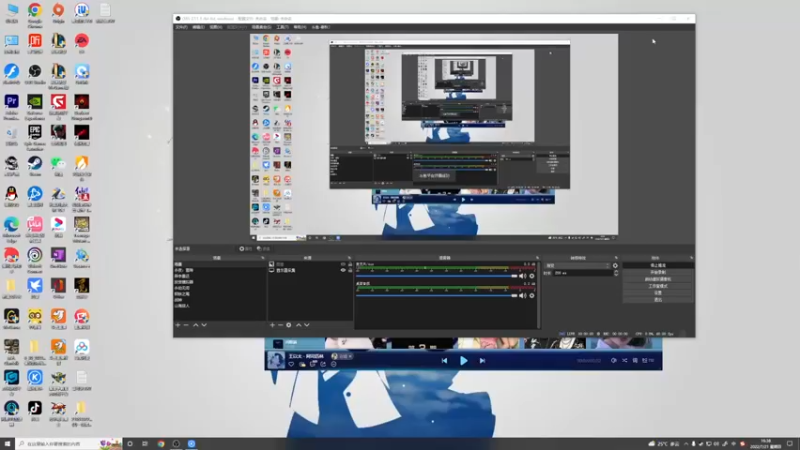Open second audio channel settings gear
Viewport: 800px width, 450px height.
tap(532, 295)
